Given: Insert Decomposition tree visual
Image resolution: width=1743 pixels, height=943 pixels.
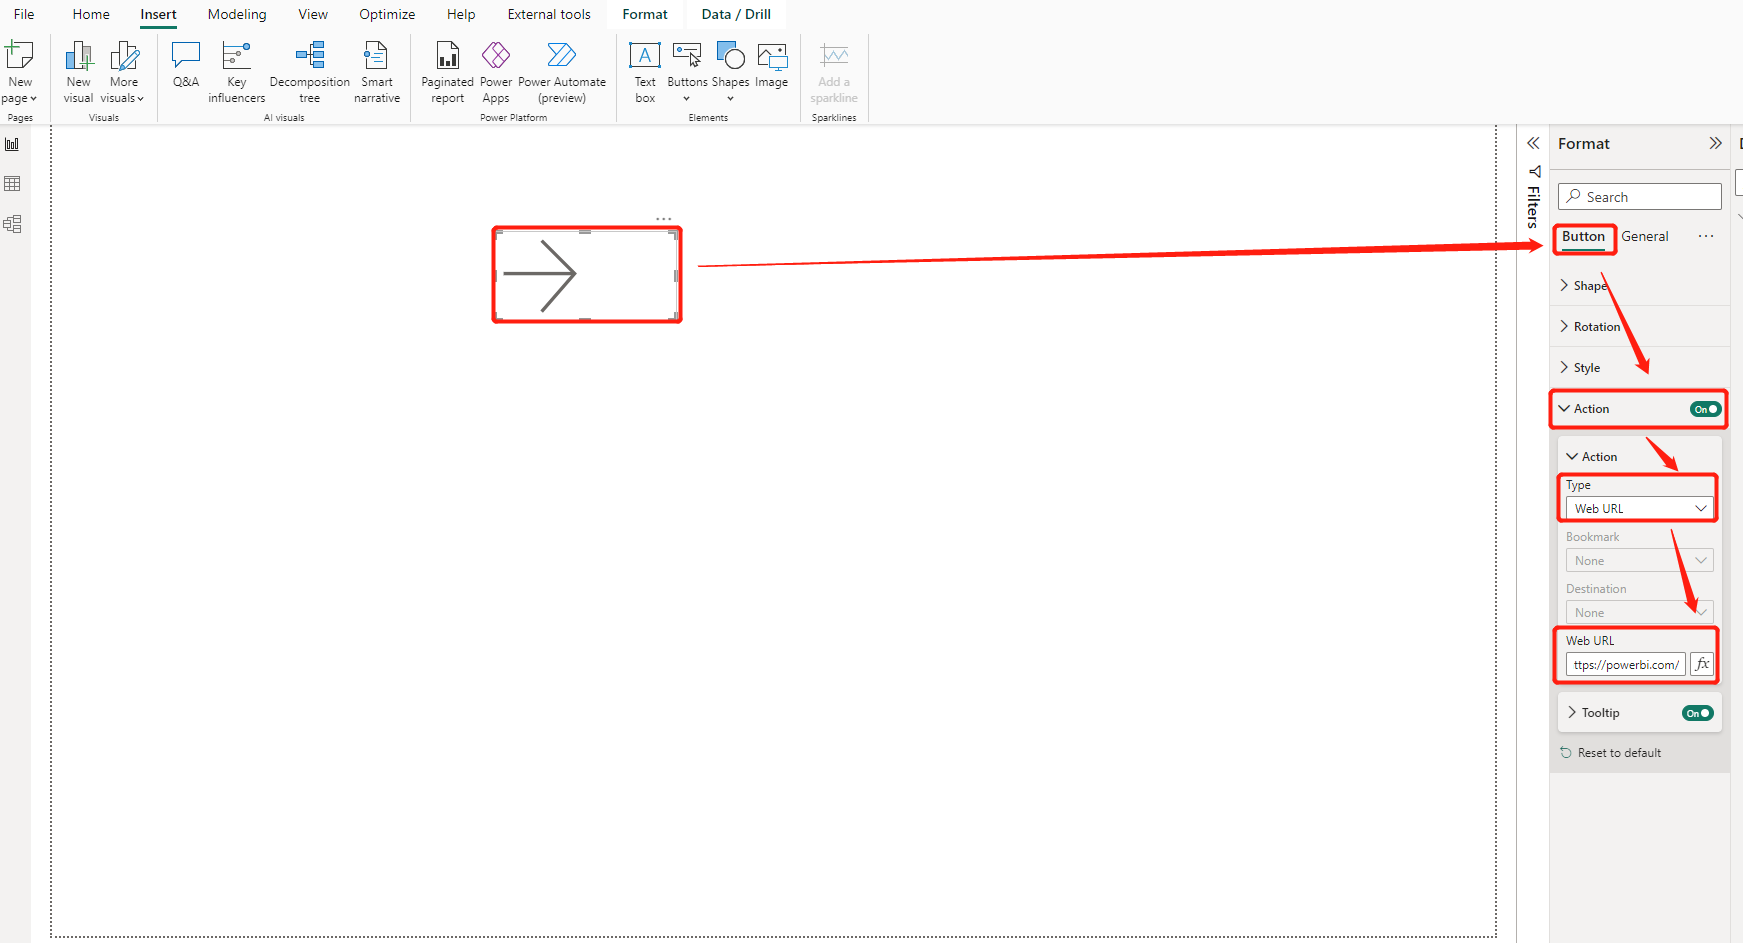Looking at the screenshot, I should (310, 72).
